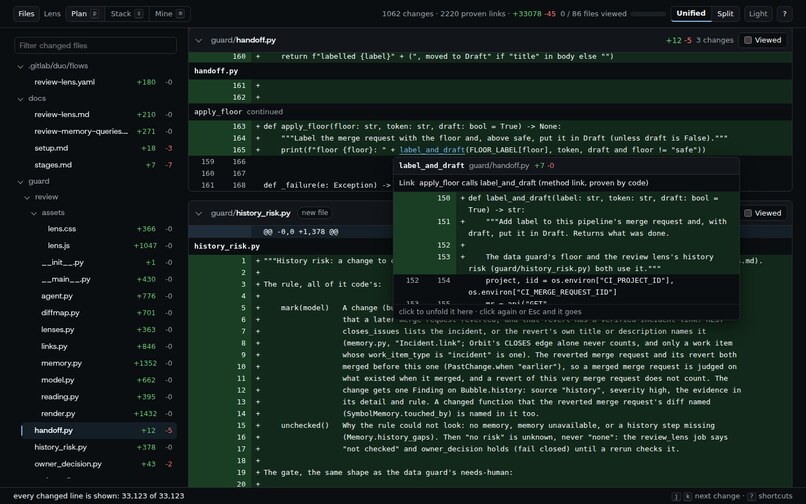Click the 0 / 86 files viewed counter
This screenshot has width=806, height=504.
(x=593, y=14)
